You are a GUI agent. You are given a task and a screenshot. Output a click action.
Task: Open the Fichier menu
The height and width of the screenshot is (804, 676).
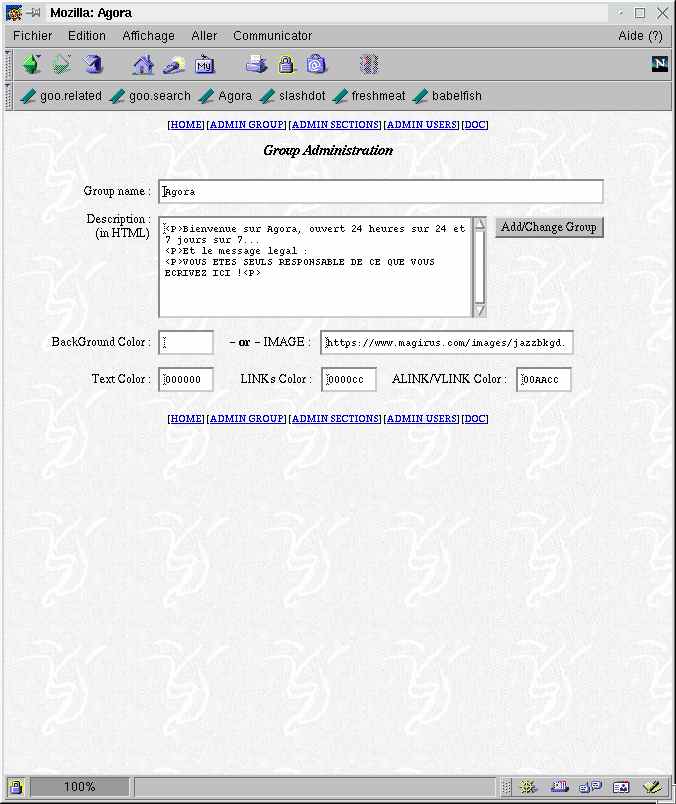(x=32, y=36)
